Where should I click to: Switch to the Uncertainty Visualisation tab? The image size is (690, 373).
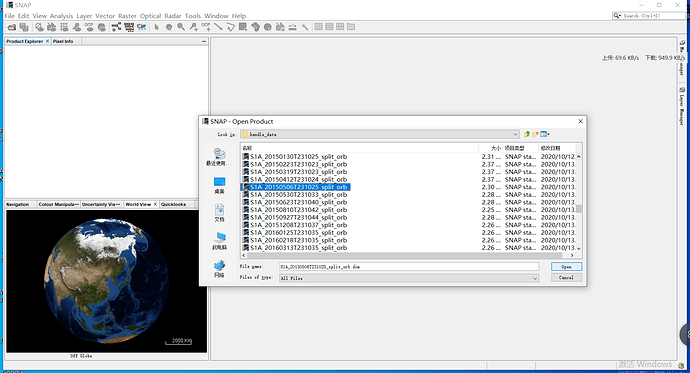point(101,205)
